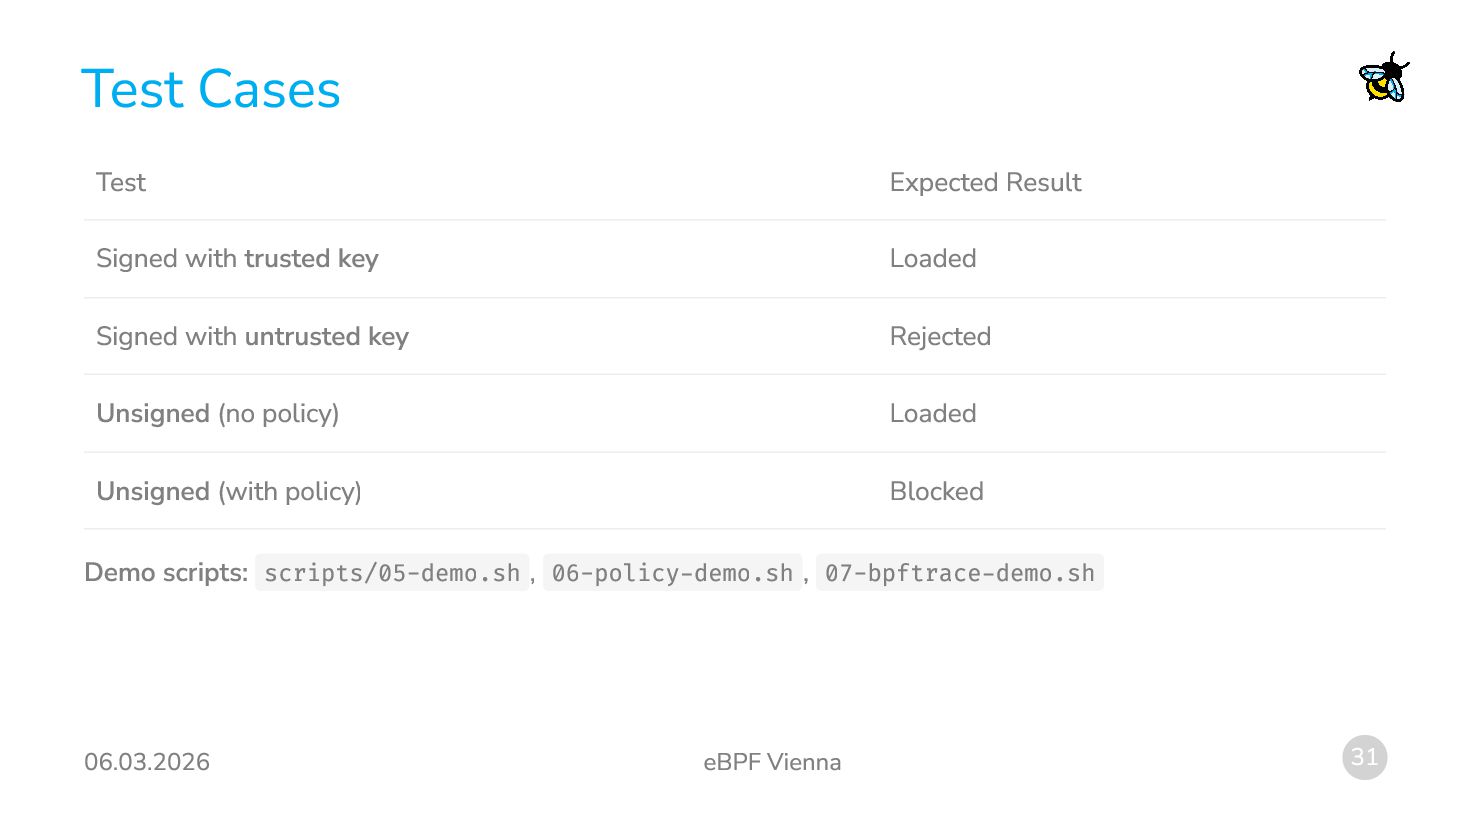Click the 'Unsigned (no policy)' cell
This screenshot has height=828, width=1470.
pyautogui.click(x=217, y=414)
